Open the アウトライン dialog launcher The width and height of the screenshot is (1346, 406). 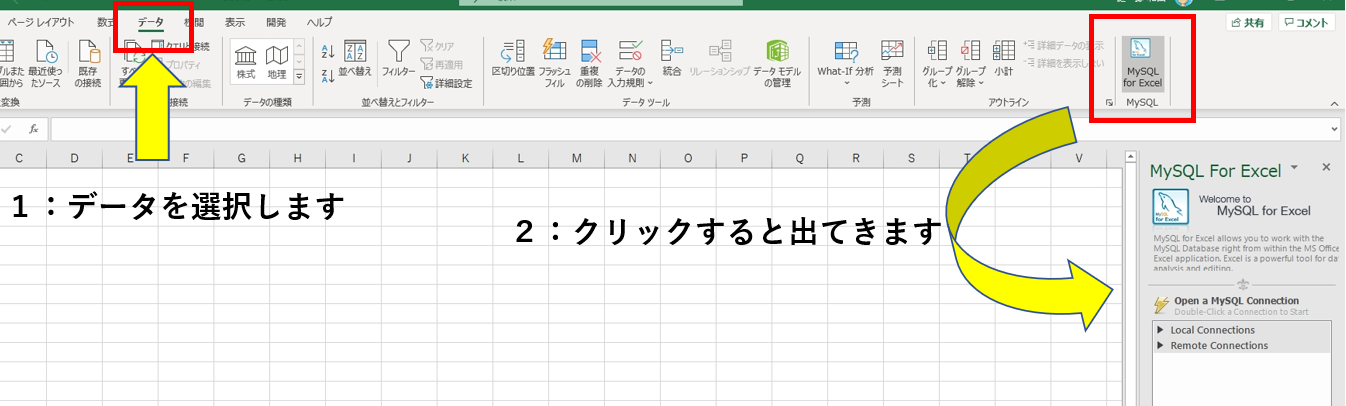[1109, 102]
